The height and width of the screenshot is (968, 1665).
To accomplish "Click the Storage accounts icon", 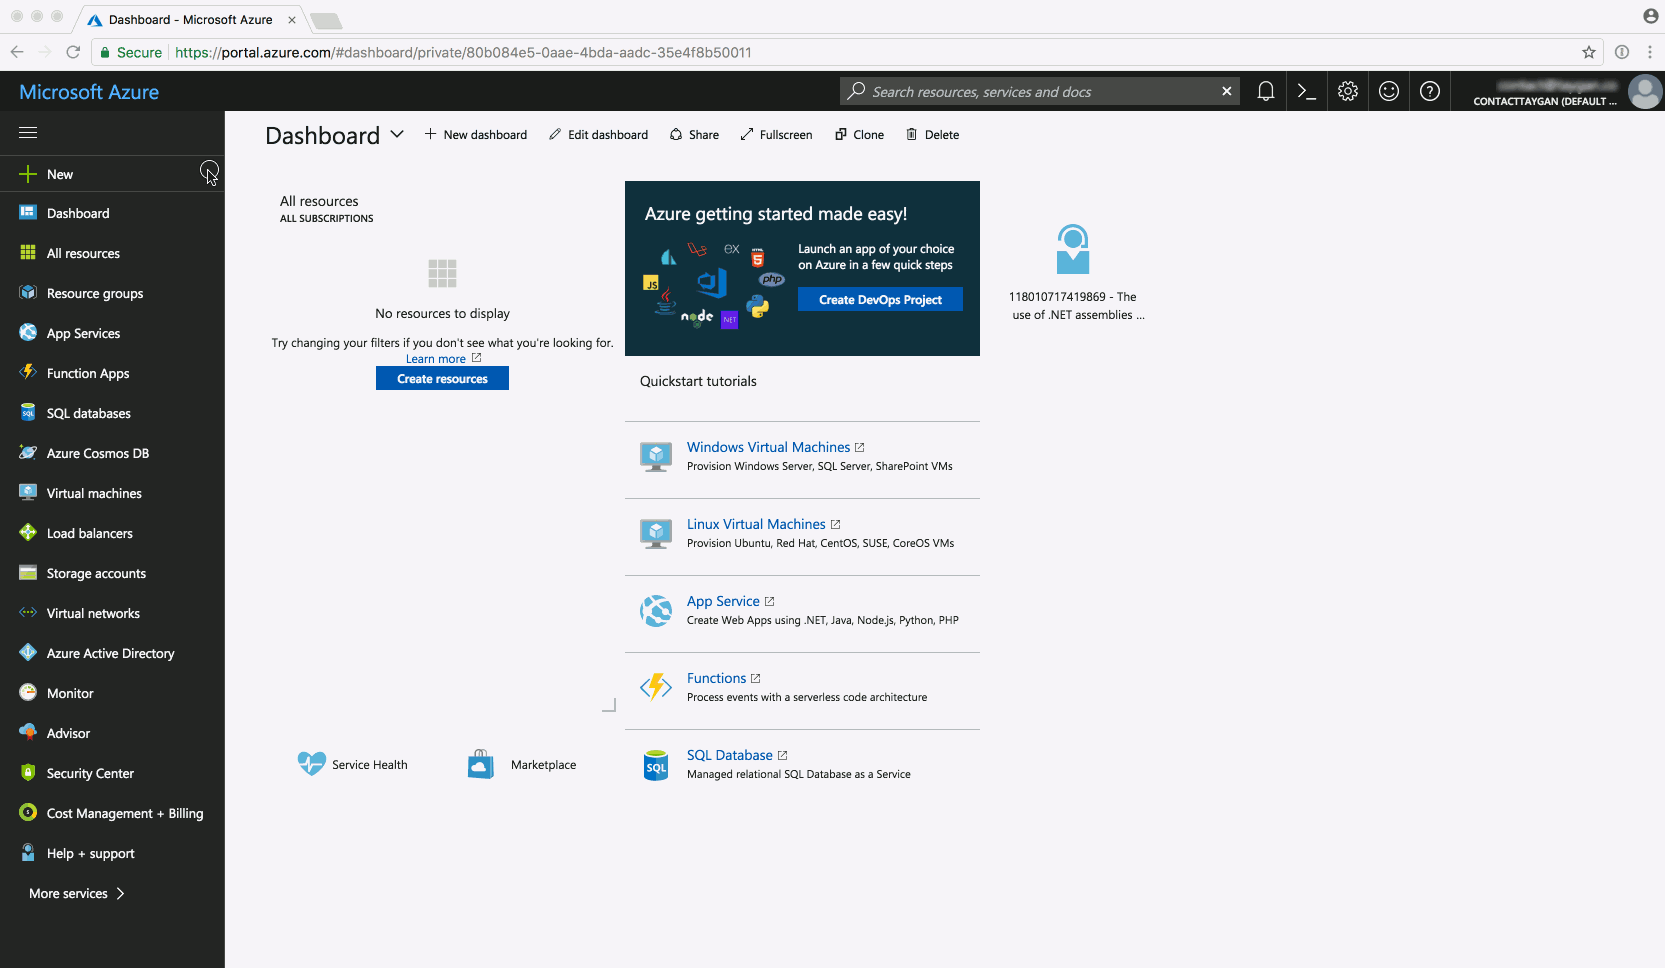I will 28,573.
